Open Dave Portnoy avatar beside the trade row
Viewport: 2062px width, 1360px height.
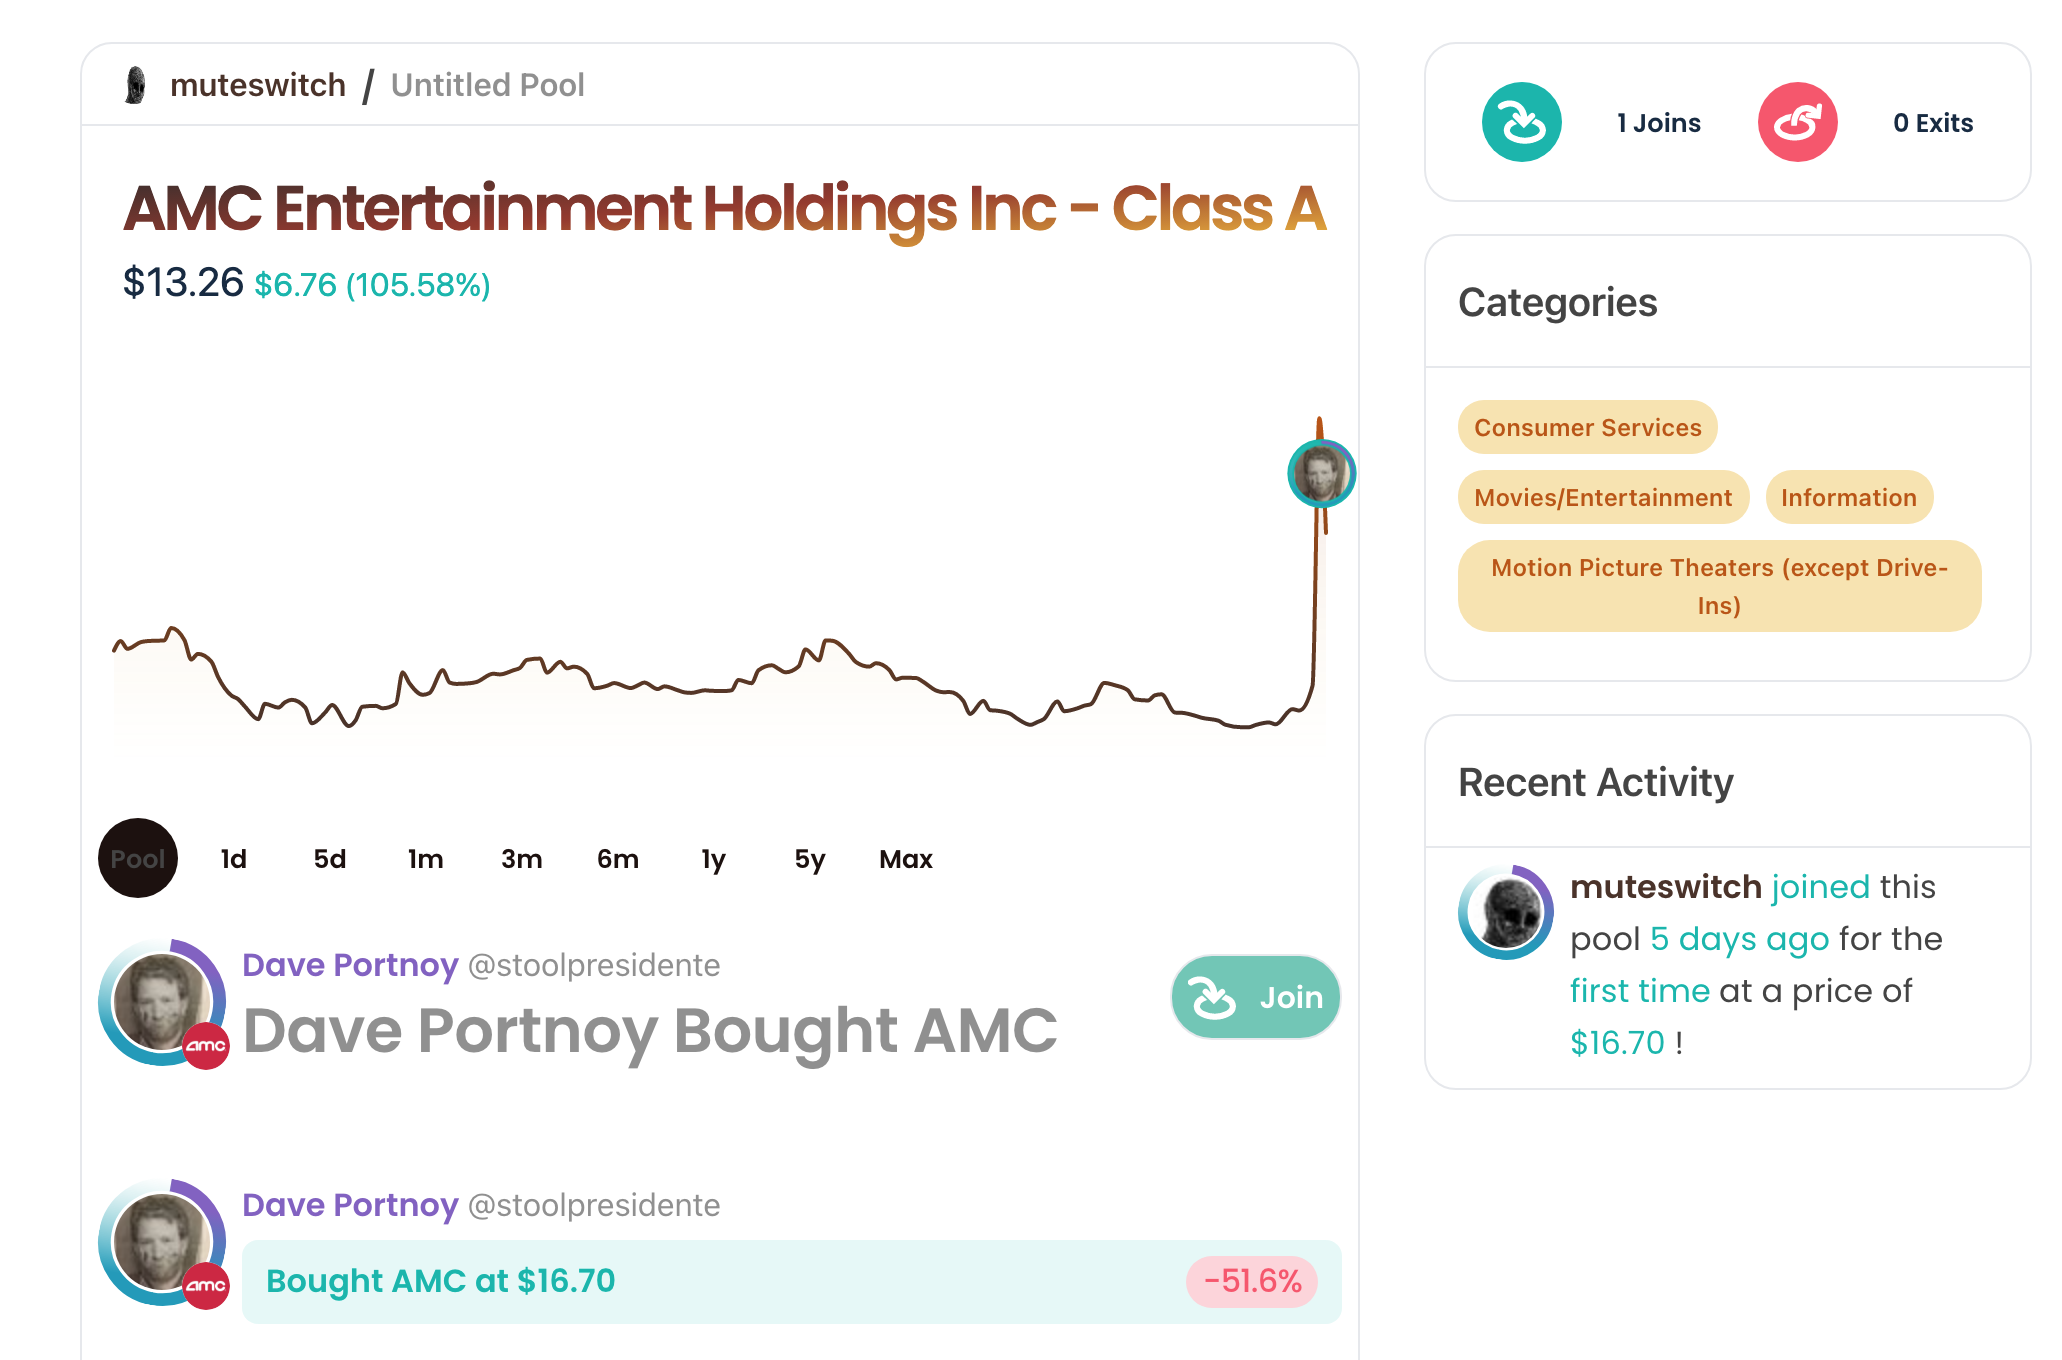[x=161, y=1242]
